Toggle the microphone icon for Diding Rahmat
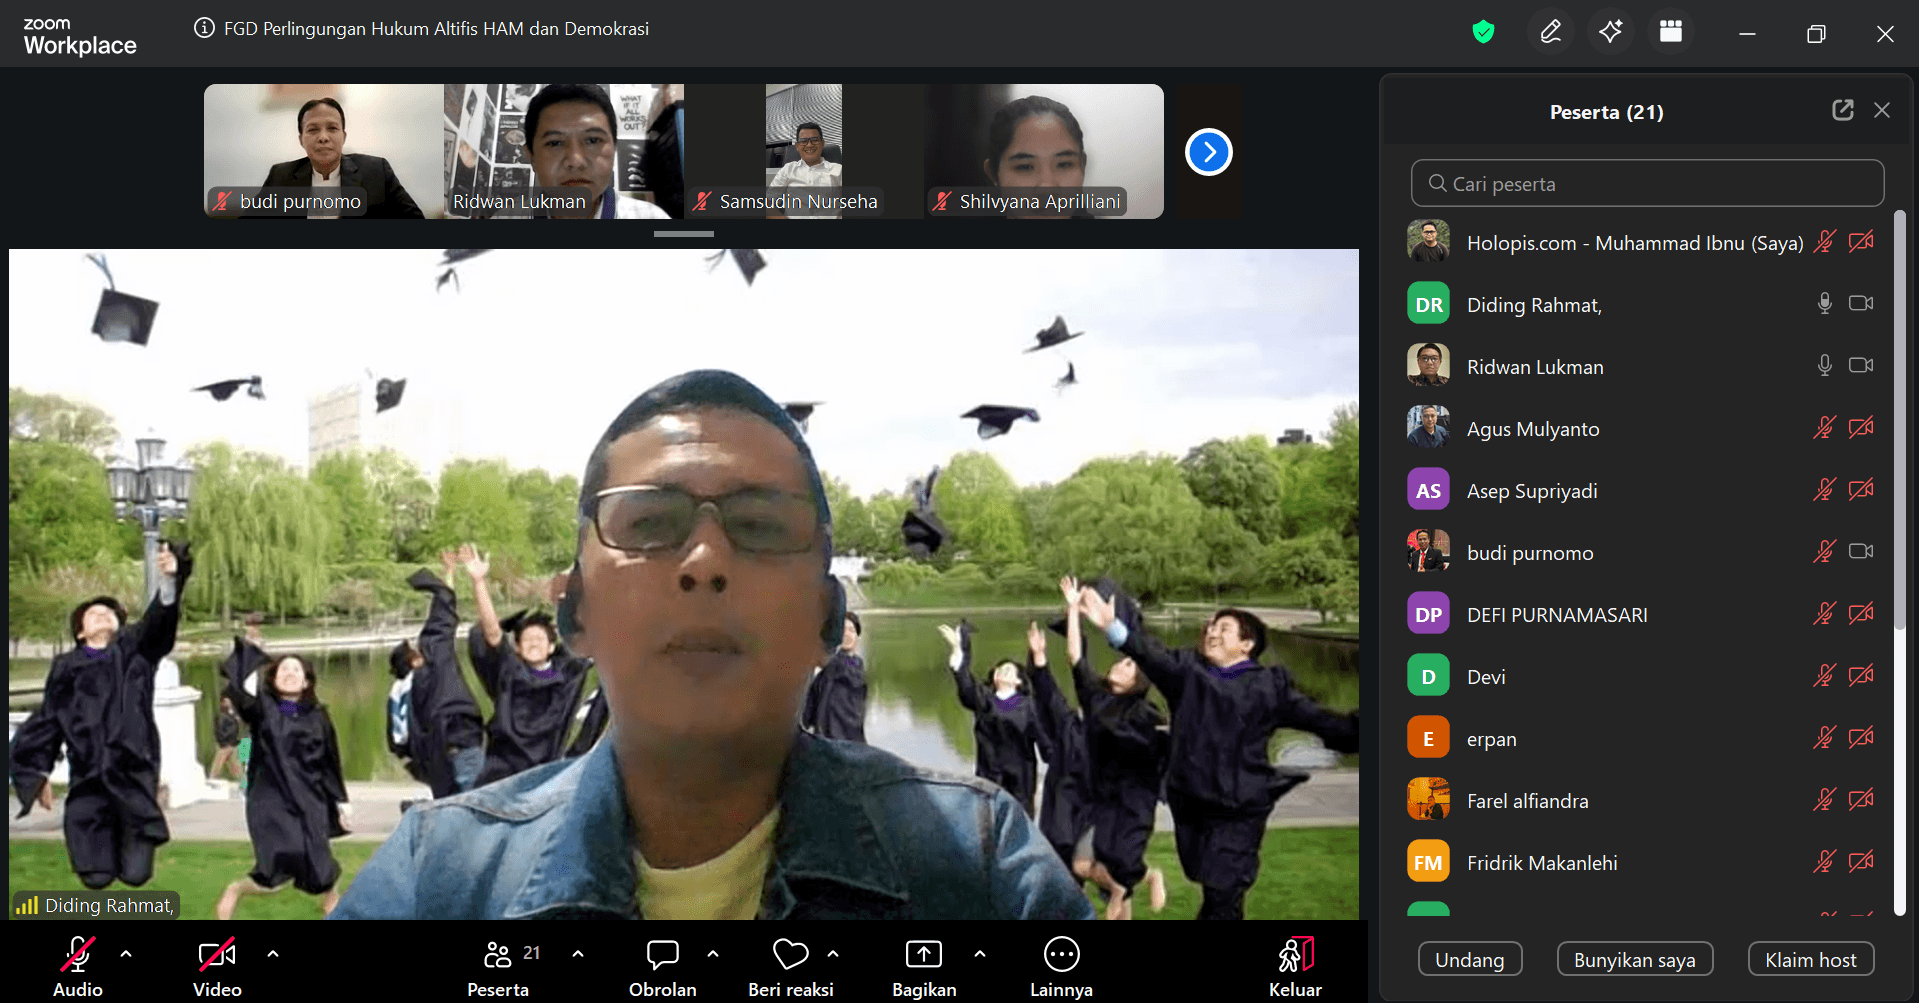 coord(1824,303)
